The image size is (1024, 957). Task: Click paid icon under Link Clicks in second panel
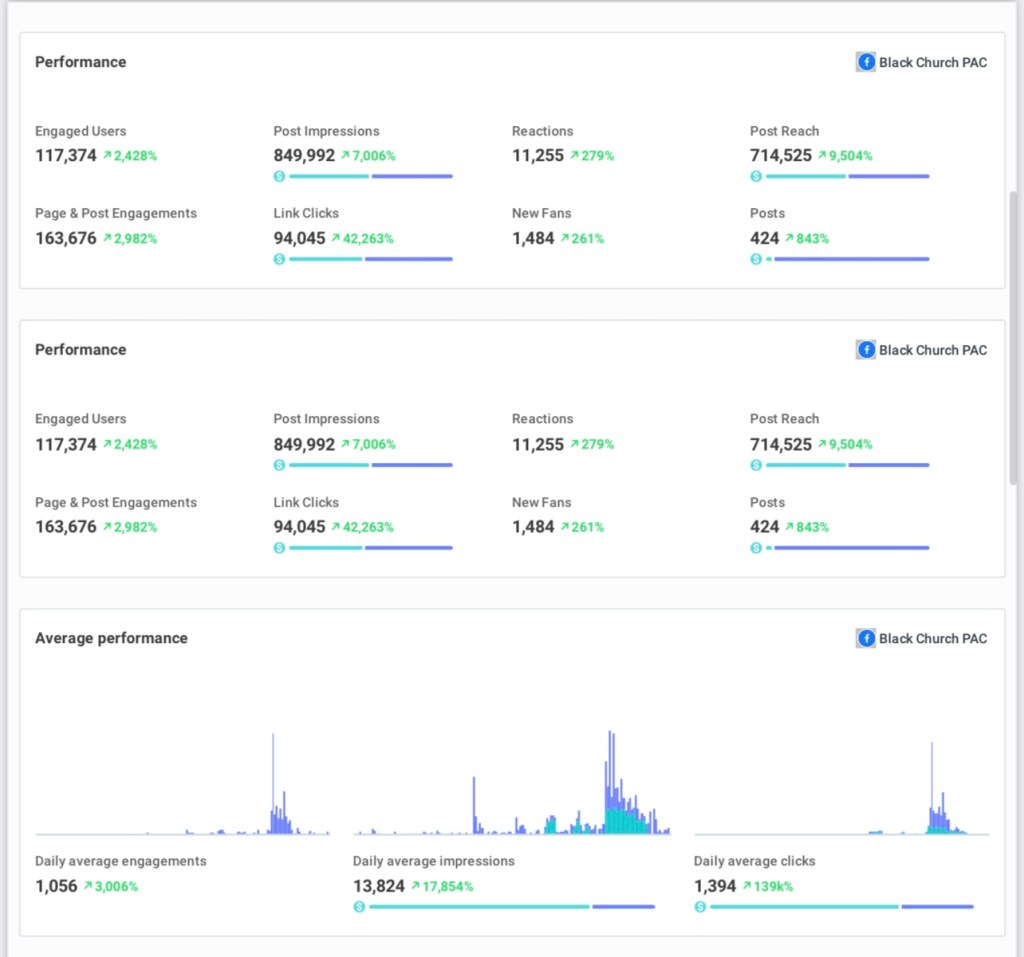pyautogui.click(x=280, y=547)
